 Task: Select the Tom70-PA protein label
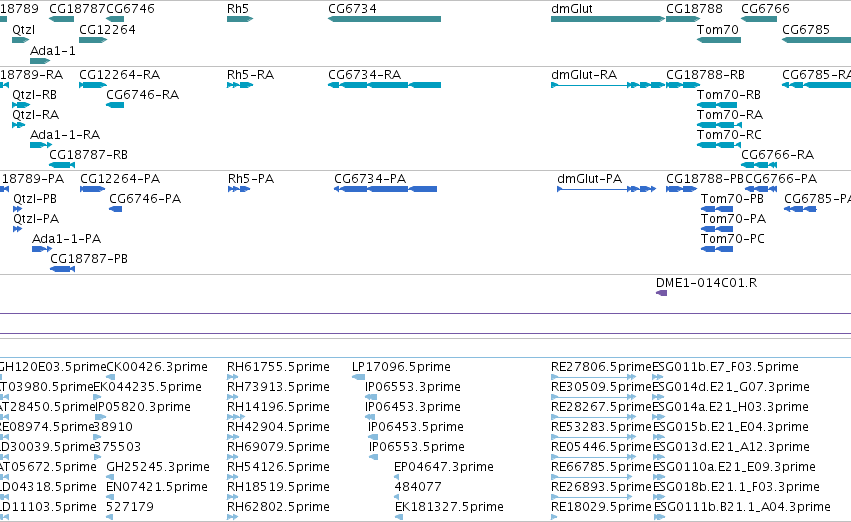pos(733,219)
